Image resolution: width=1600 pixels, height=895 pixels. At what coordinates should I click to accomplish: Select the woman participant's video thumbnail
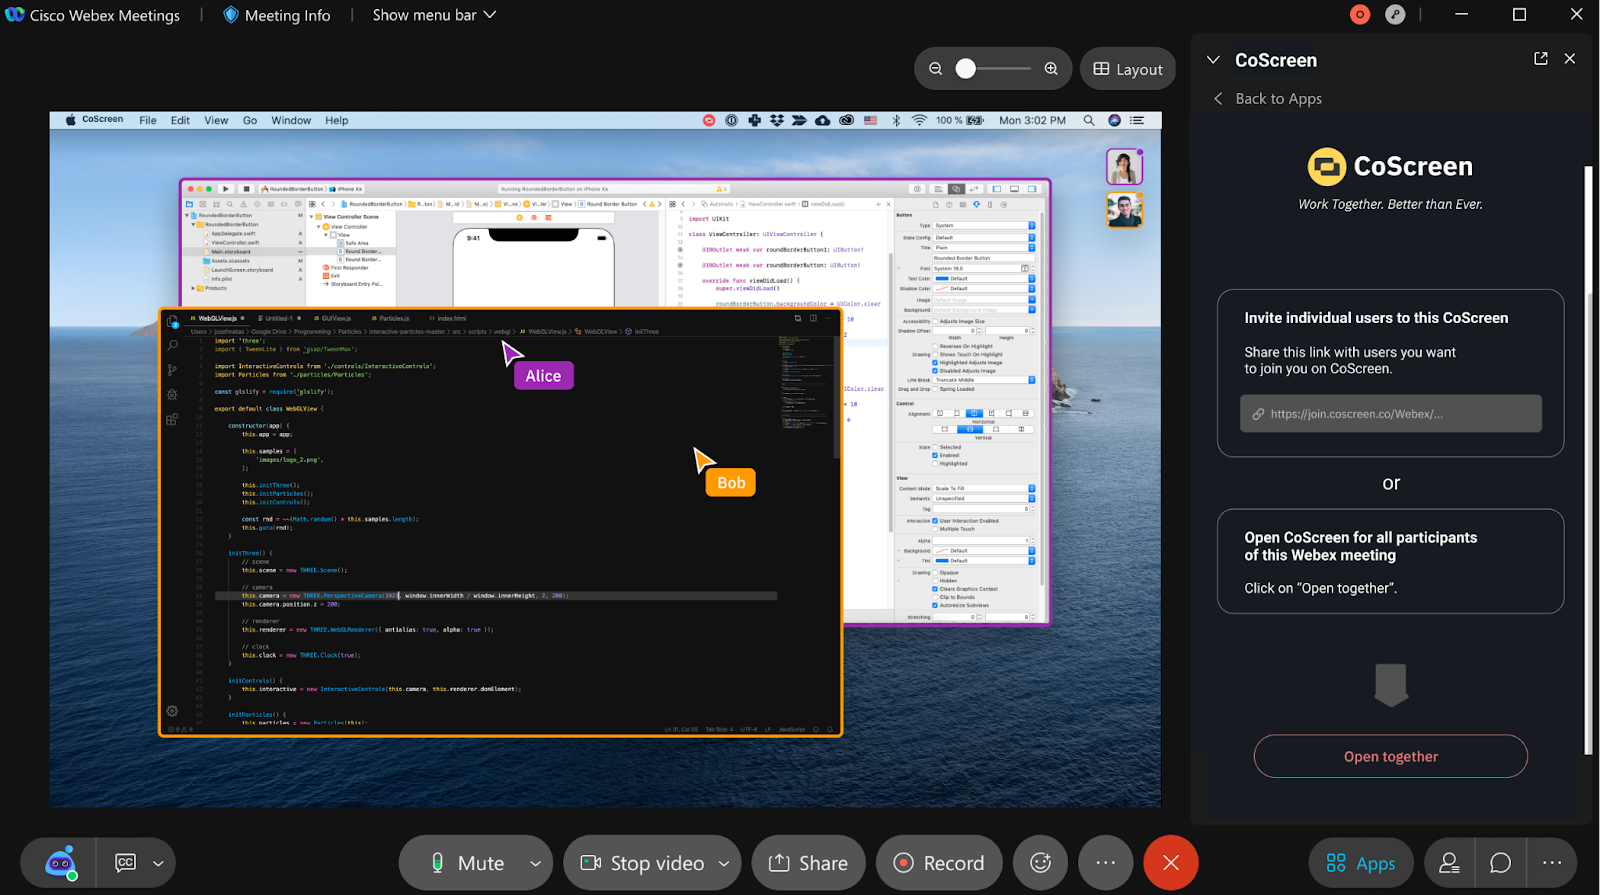coord(1124,167)
